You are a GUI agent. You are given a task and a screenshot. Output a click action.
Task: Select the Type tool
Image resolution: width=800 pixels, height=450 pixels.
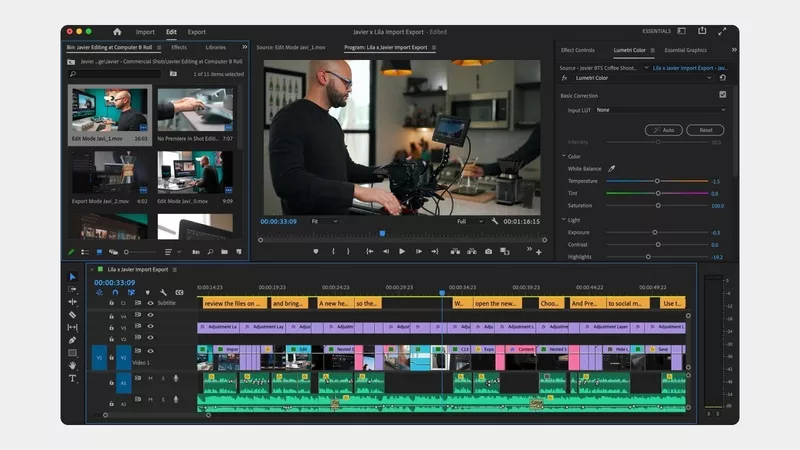(x=72, y=379)
